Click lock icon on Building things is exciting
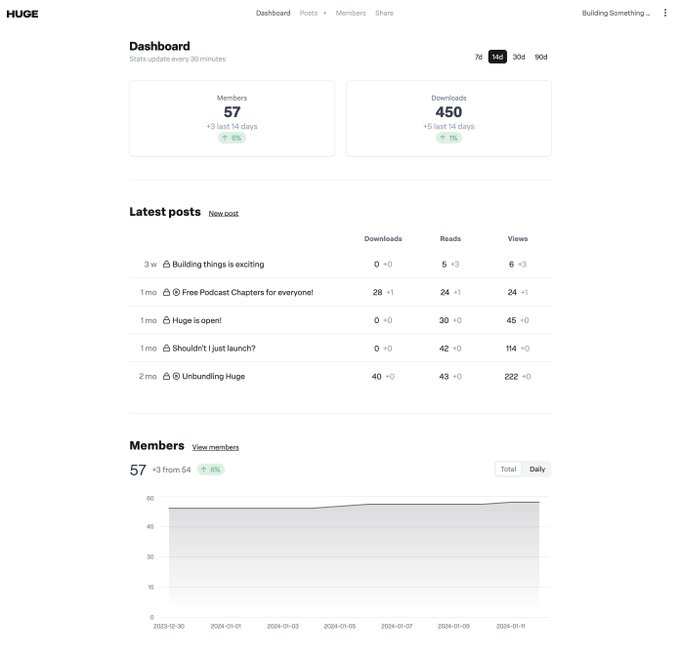 [x=166, y=264]
